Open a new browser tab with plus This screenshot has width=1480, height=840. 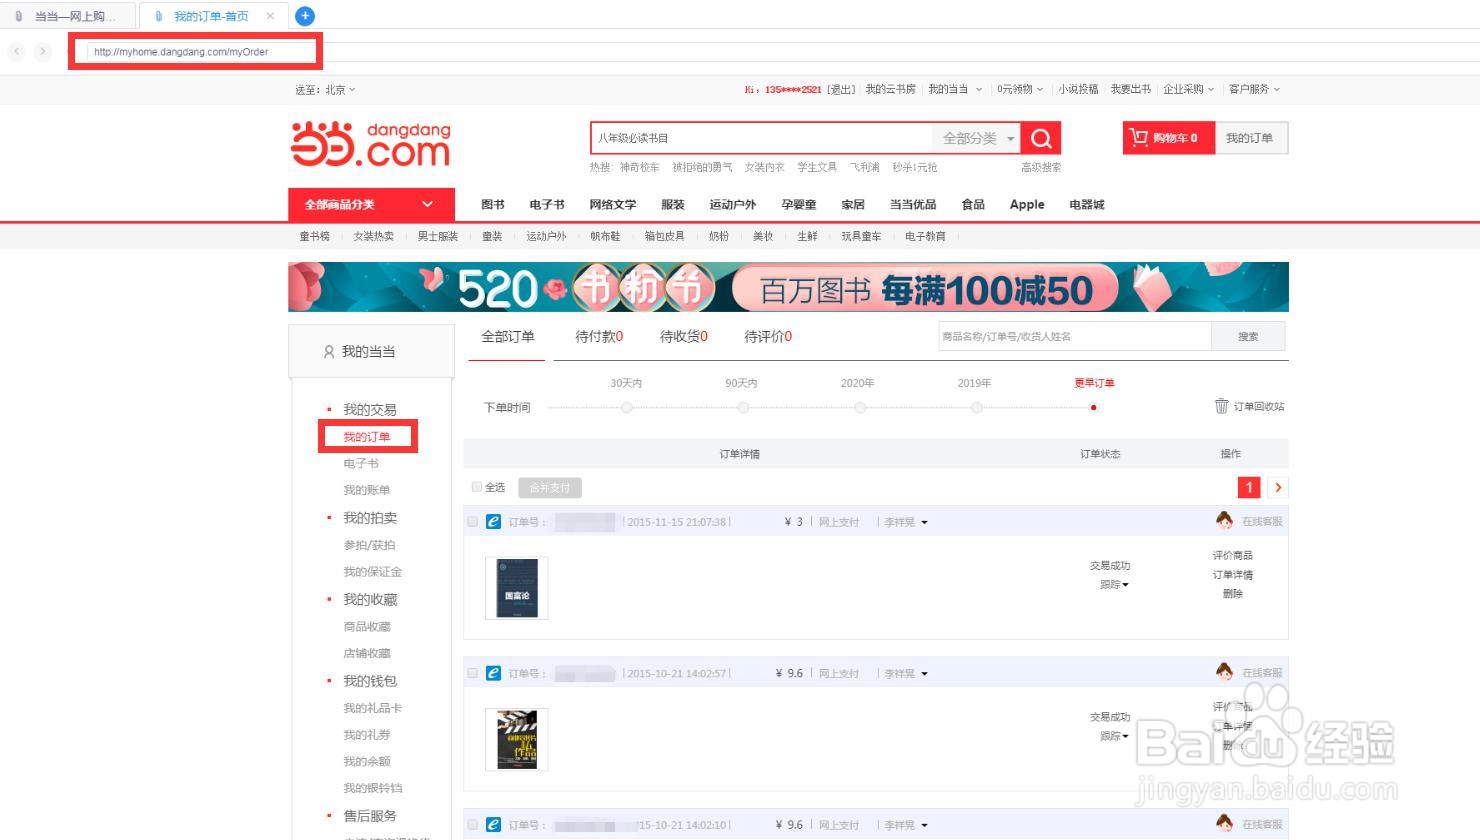coord(305,16)
